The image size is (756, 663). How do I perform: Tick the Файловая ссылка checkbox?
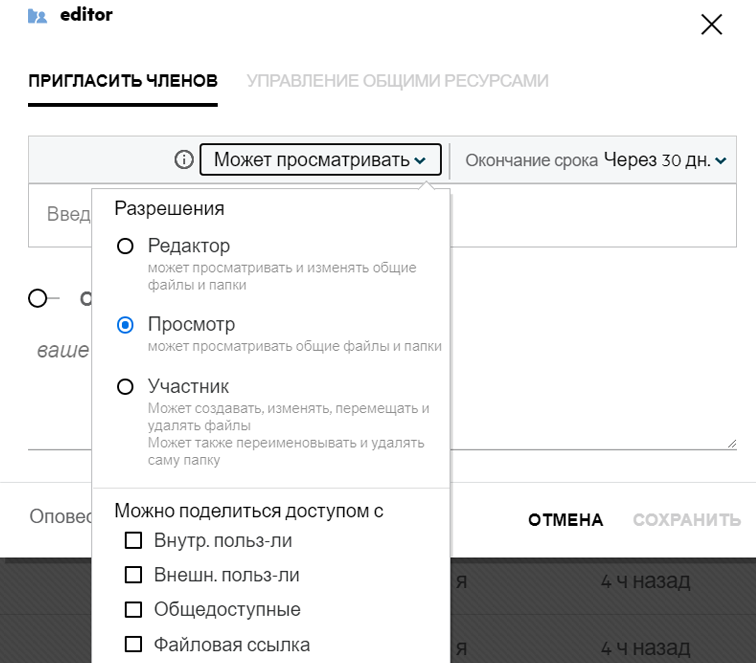click(133, 644)
